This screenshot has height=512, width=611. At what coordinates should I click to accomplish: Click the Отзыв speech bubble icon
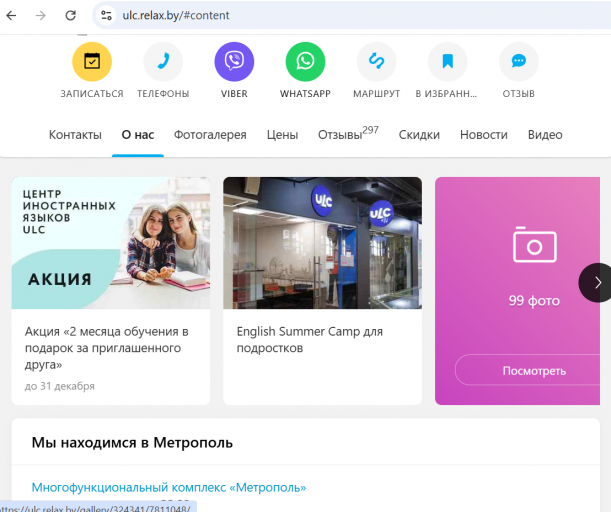pyautogui.click(x=519, y=62)
